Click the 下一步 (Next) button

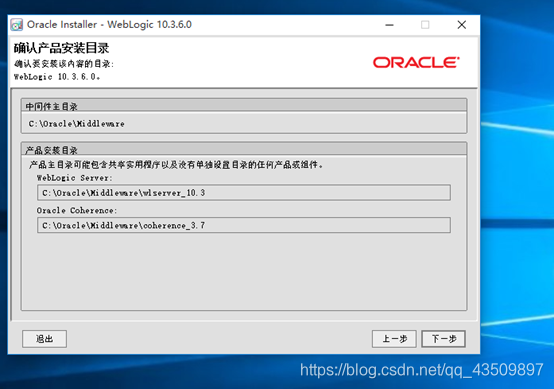pyautogui.click(x=443, y=339)
